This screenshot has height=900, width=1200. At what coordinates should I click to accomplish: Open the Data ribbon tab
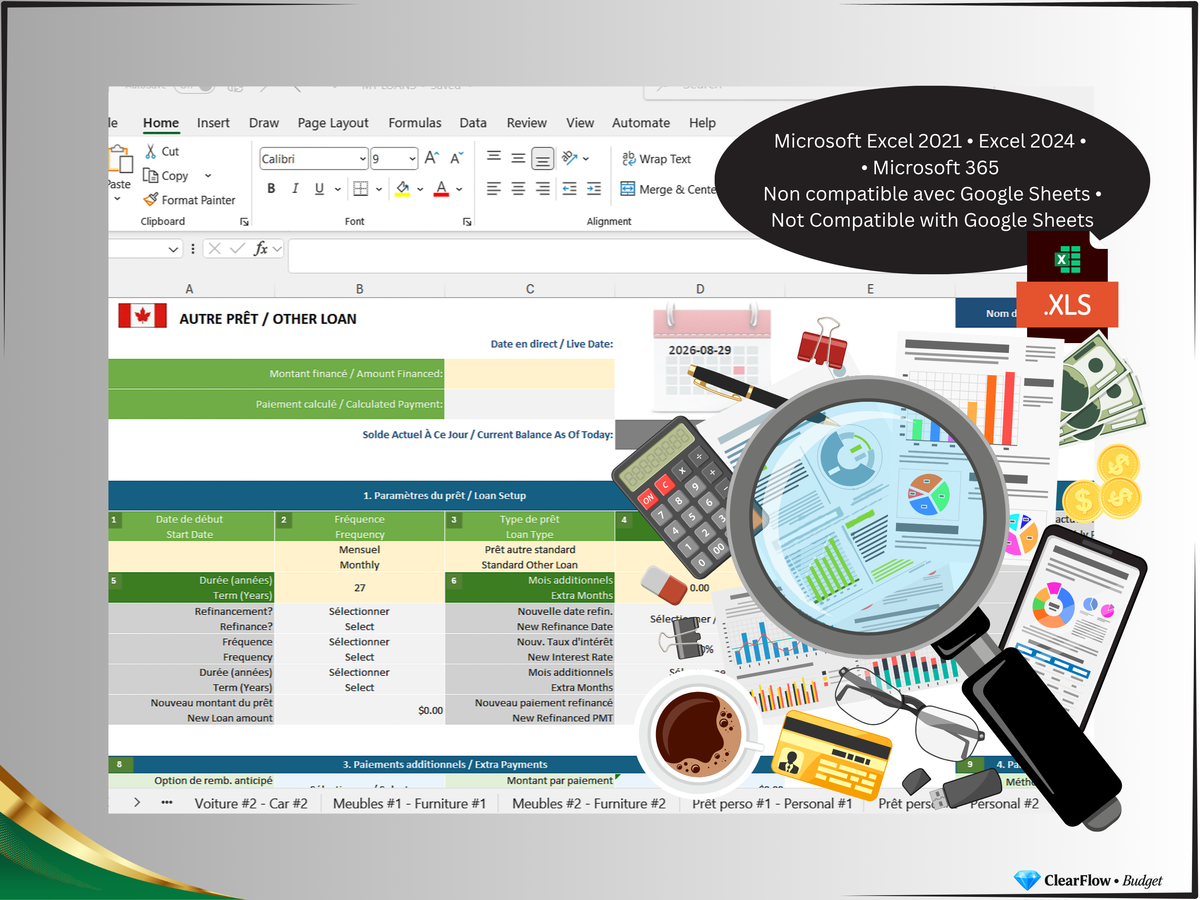coord(473,123)
